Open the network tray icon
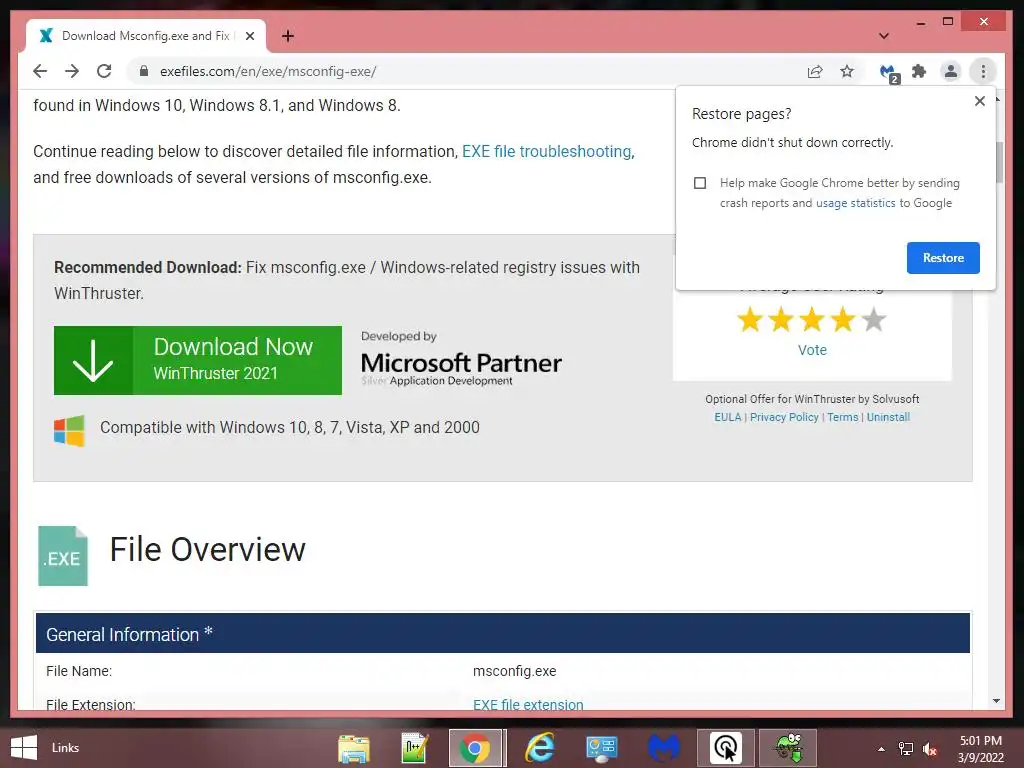Viewport: 1024px width, 768px height. pos(906,749)
